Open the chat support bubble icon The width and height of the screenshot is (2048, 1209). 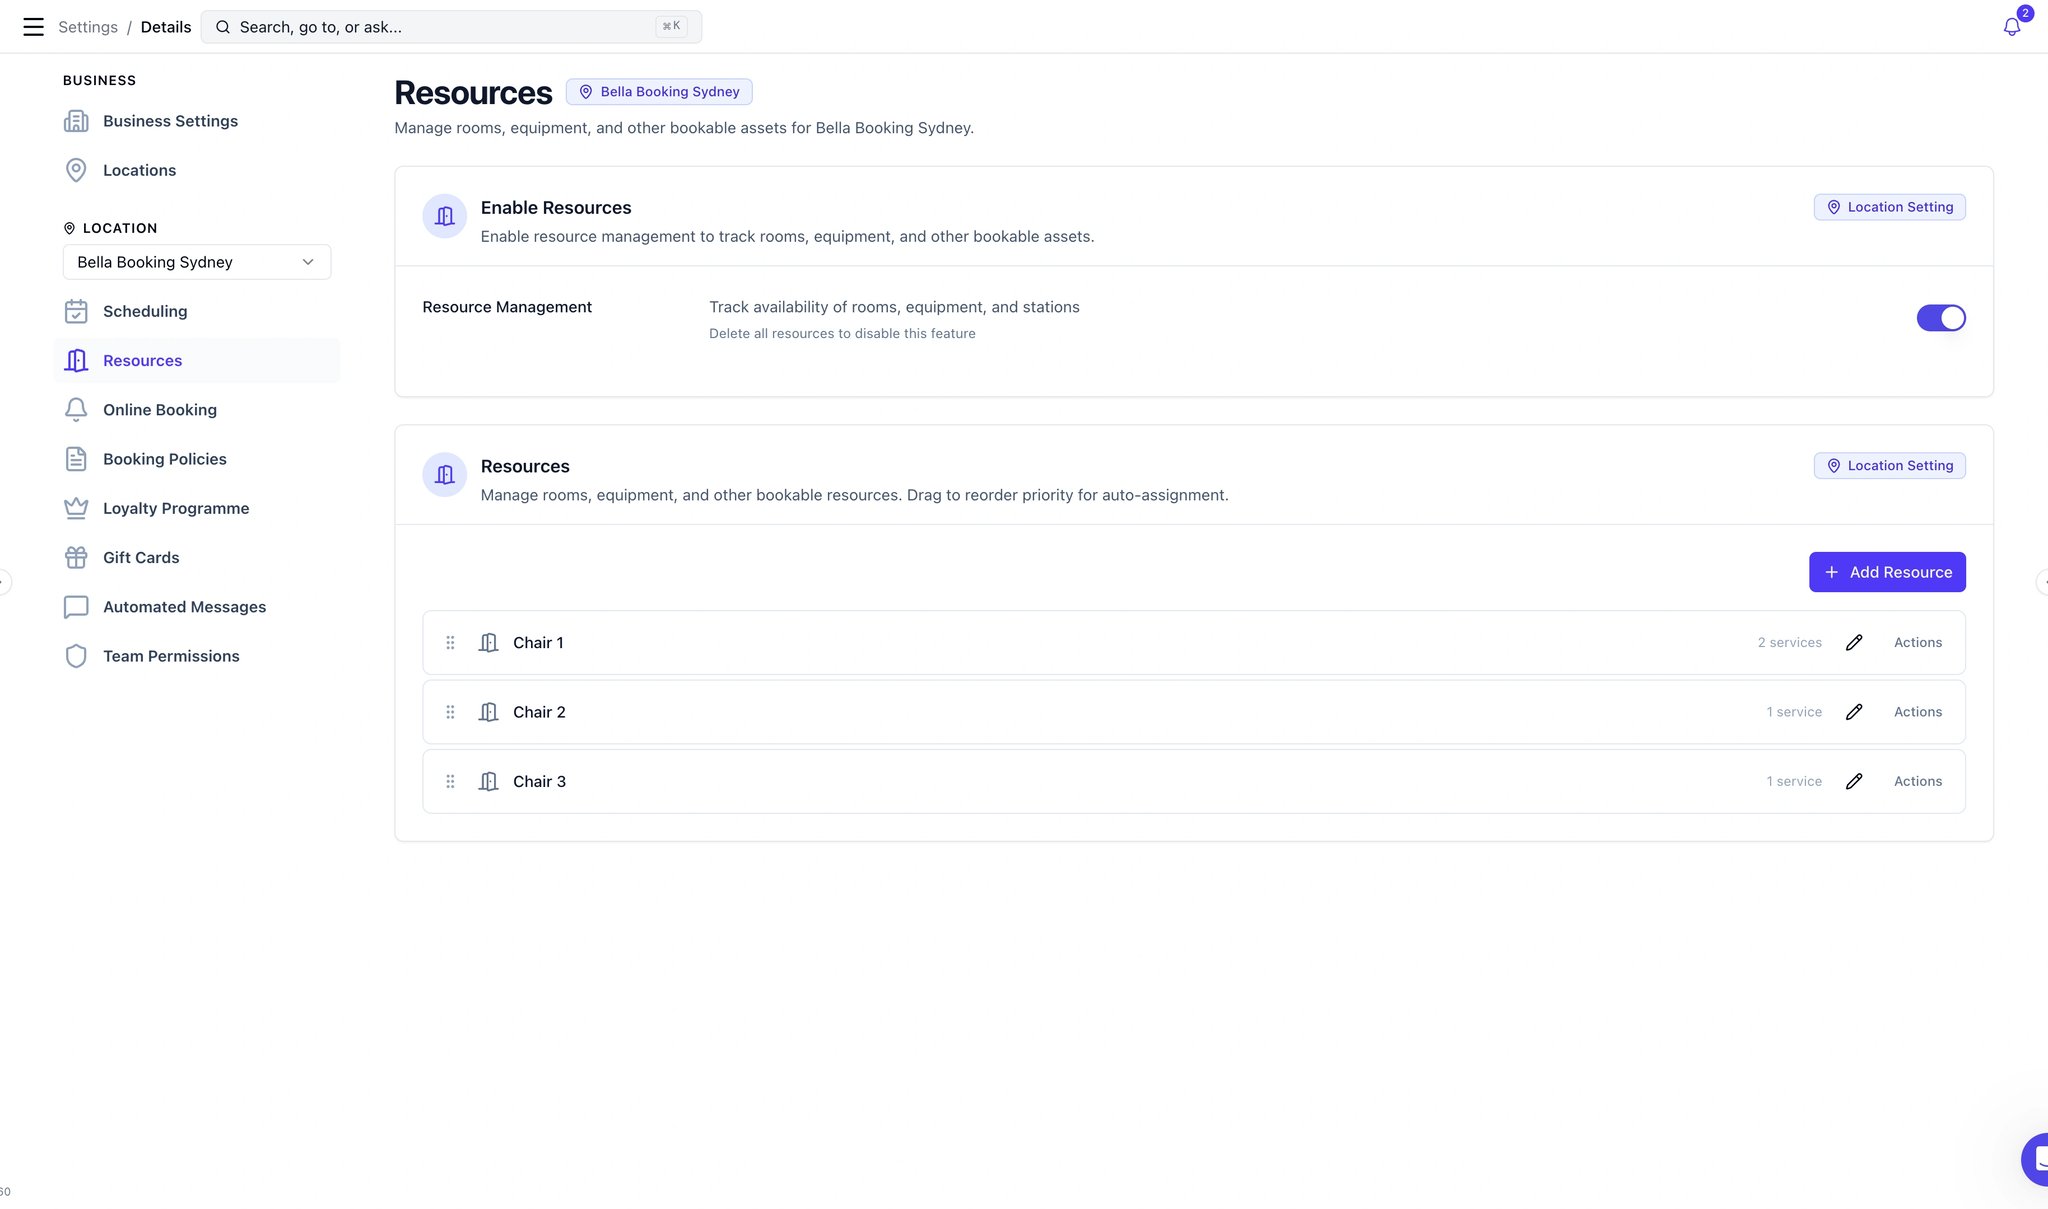pos(2036,1159)
